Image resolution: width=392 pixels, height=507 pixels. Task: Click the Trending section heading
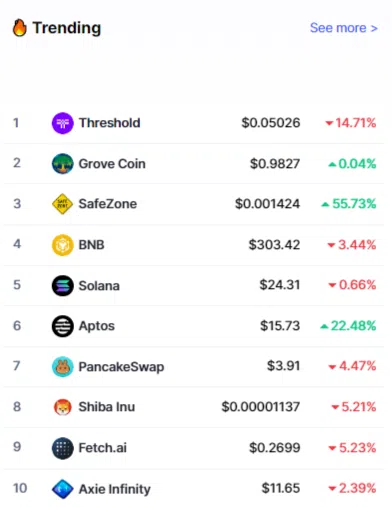67,28
